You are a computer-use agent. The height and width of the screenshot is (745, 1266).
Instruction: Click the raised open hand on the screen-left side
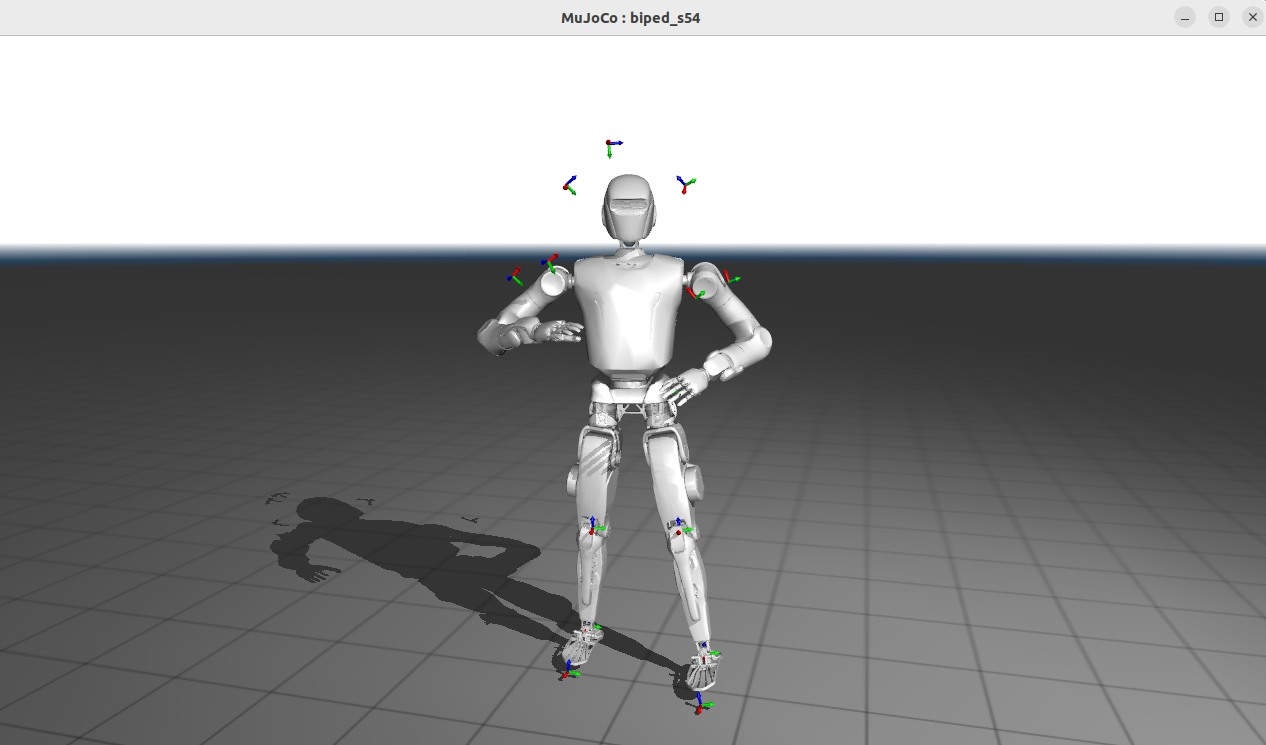[554, 332]
